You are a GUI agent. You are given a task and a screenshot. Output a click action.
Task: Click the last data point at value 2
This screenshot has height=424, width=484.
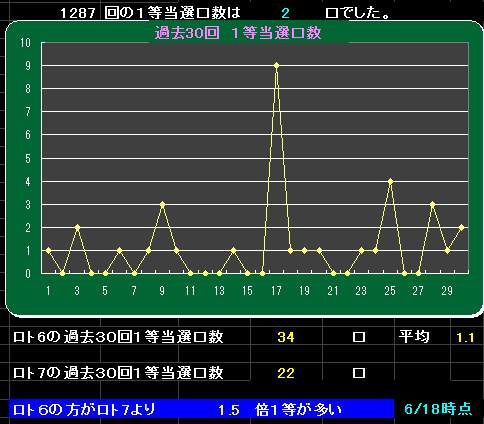[x=462, y=227]
